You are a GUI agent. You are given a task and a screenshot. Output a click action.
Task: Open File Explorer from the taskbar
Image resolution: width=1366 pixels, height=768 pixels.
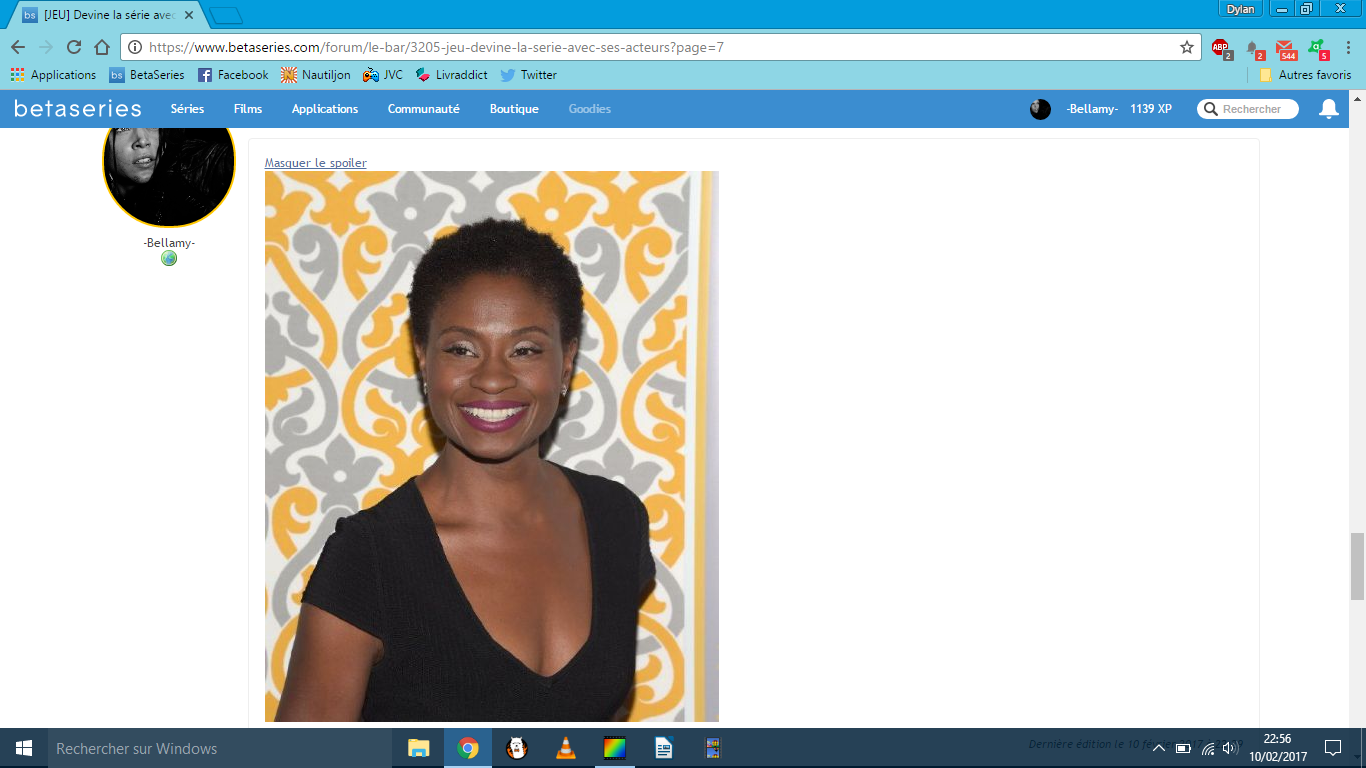[x=419, y=748]
